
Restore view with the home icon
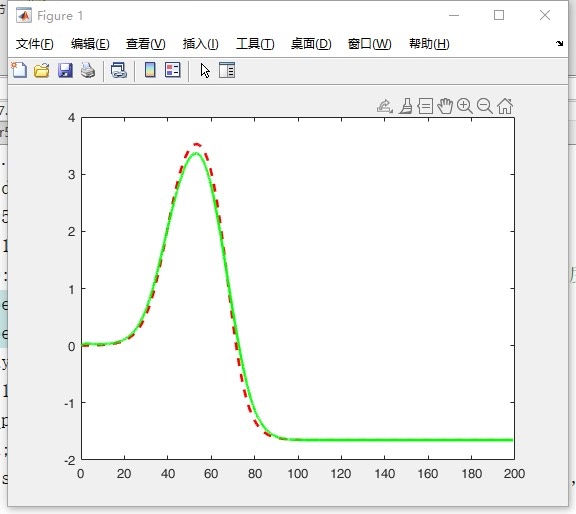(505, 106)
